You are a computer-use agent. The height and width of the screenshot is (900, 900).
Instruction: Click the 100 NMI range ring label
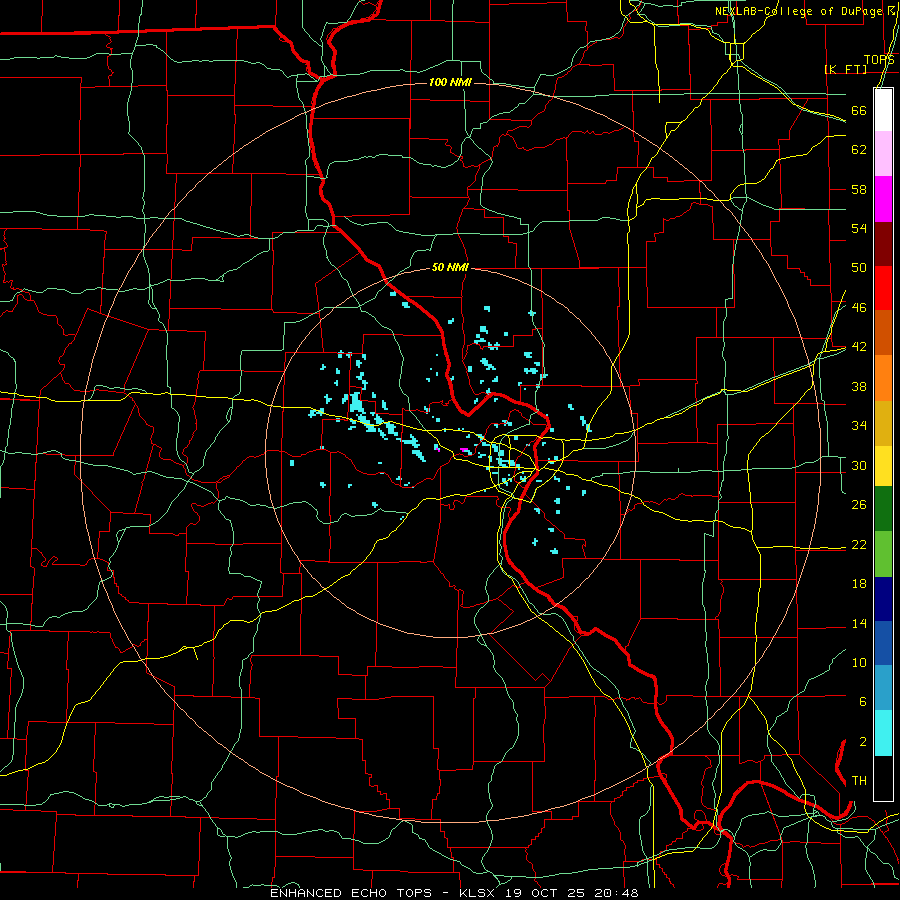(x=450, y=83)
